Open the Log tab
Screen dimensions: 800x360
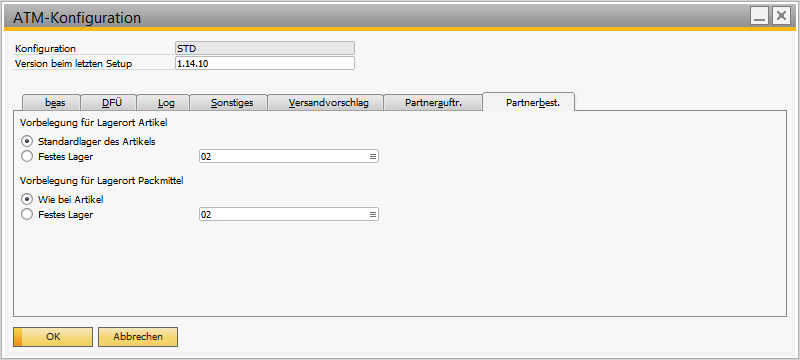[x=163, y=102]
